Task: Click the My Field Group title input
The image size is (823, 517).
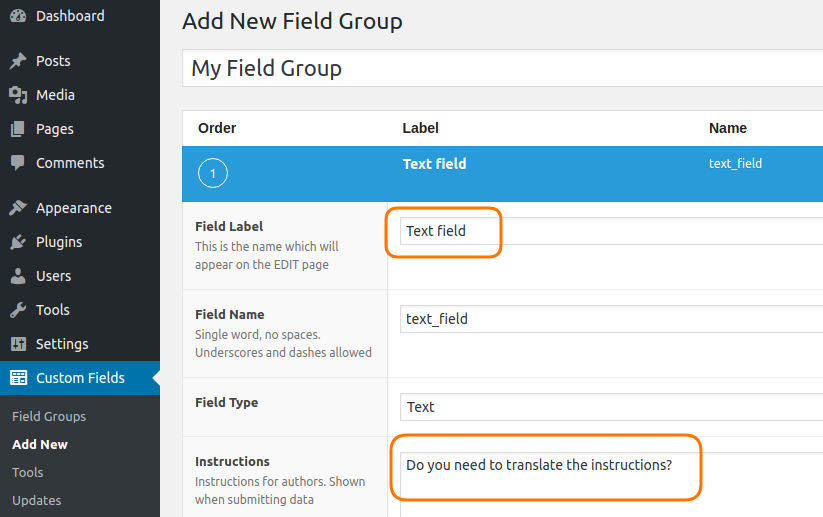Action: pyautogui.click(x=502, y=68)
